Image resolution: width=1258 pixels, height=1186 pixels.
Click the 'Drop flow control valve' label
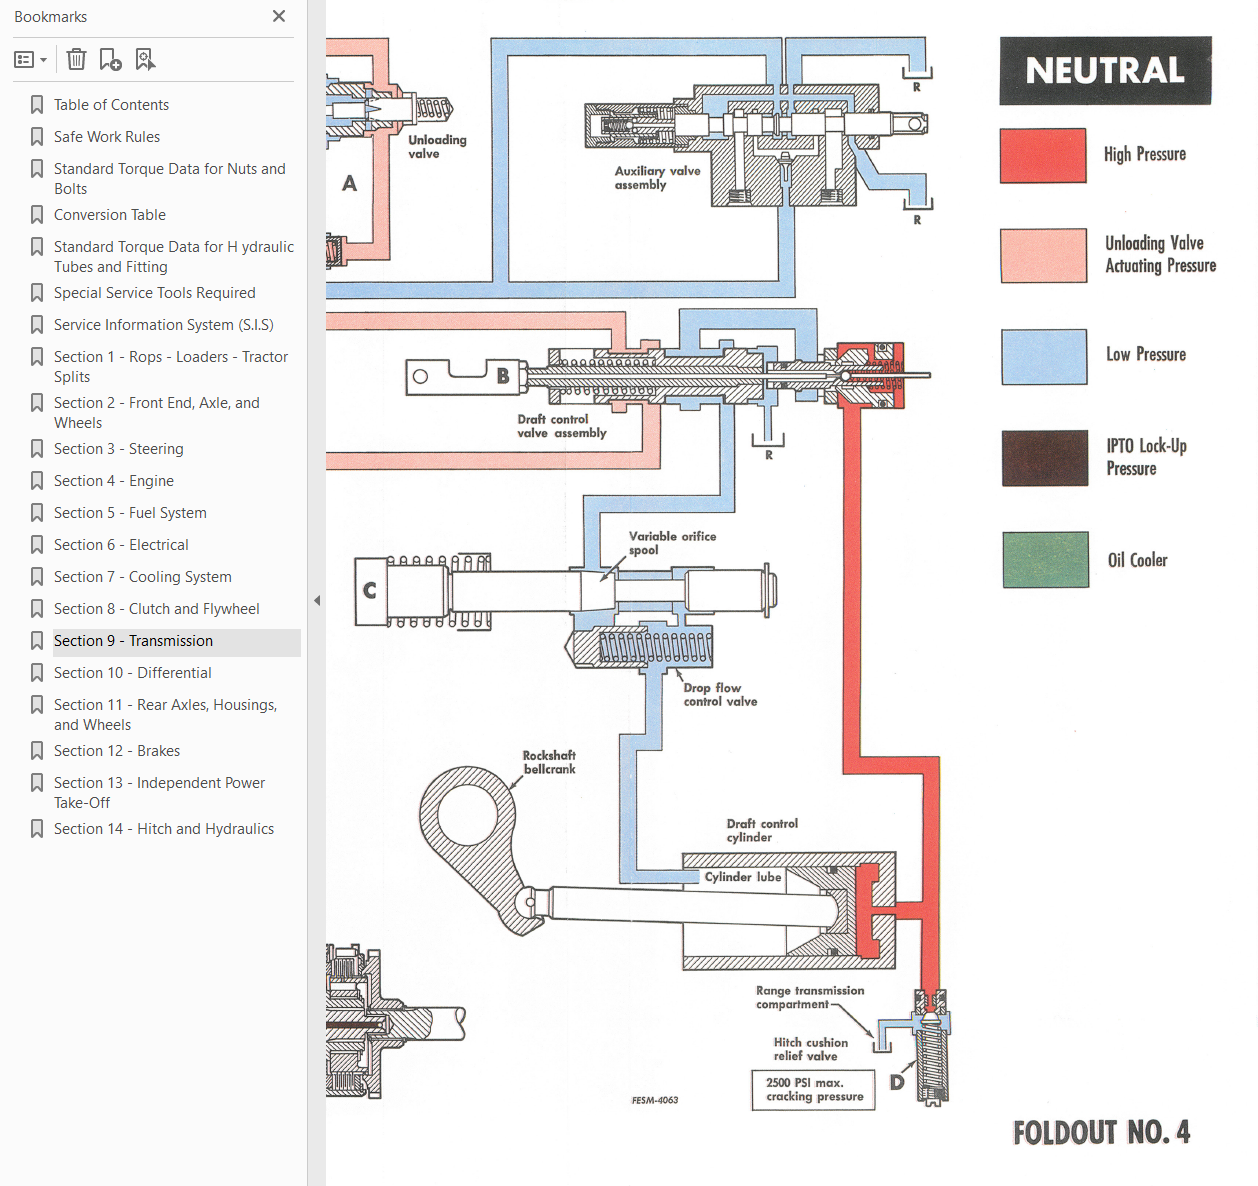pos(720,695)
